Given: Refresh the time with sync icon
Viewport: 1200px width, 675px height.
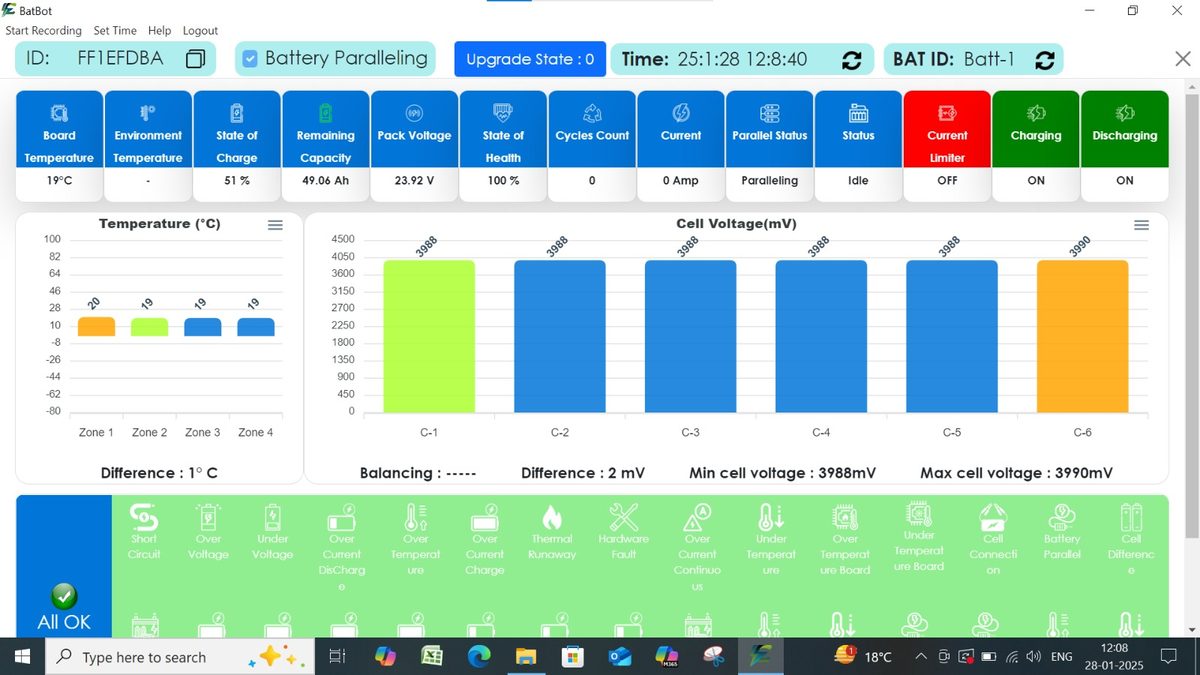Looking at the screenshot, I should click(x=851, y=60).
